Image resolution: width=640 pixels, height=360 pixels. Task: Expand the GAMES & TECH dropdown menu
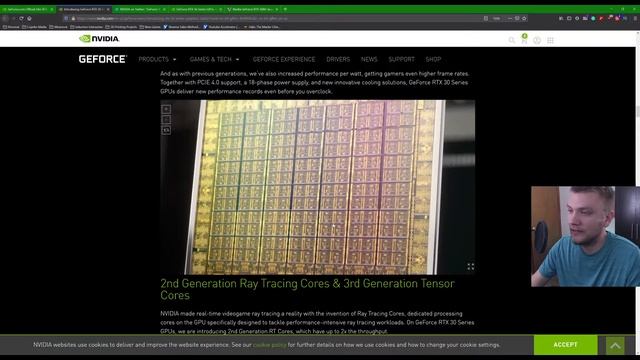214,60
